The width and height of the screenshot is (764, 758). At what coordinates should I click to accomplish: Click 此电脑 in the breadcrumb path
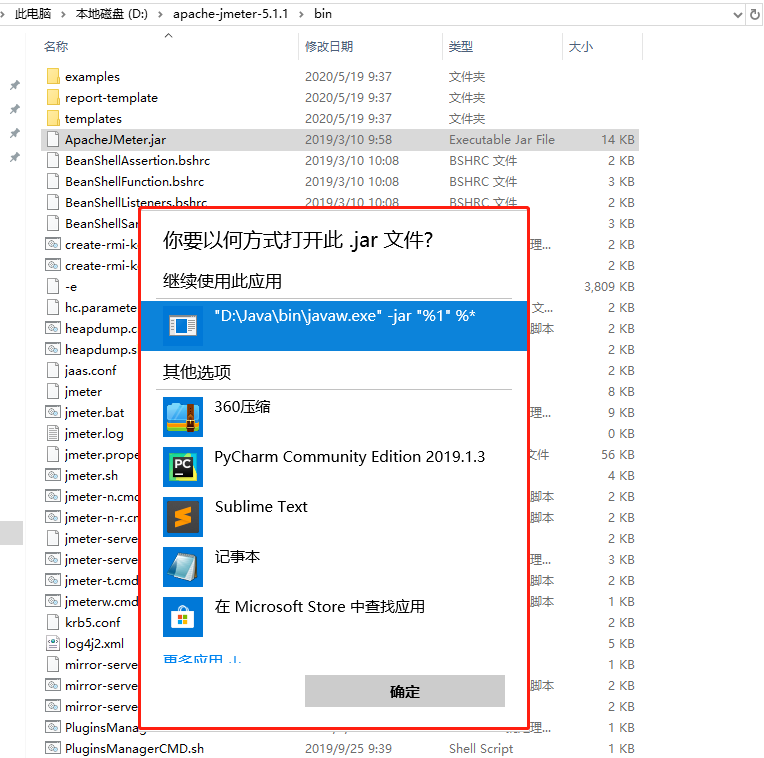[33, 14]
